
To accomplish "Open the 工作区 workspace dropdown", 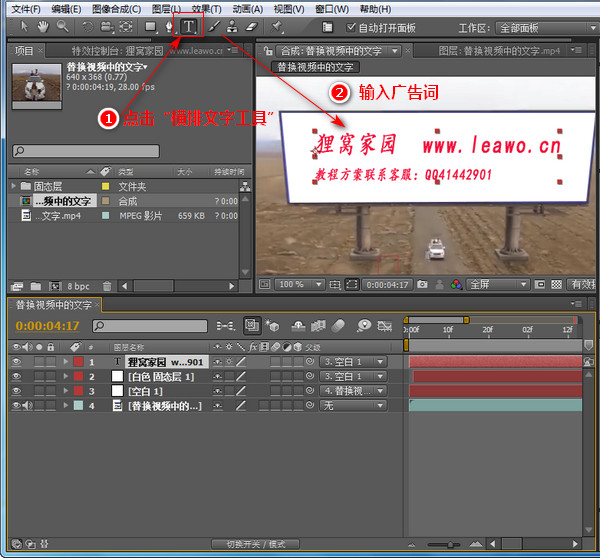I will click(547, 28).
